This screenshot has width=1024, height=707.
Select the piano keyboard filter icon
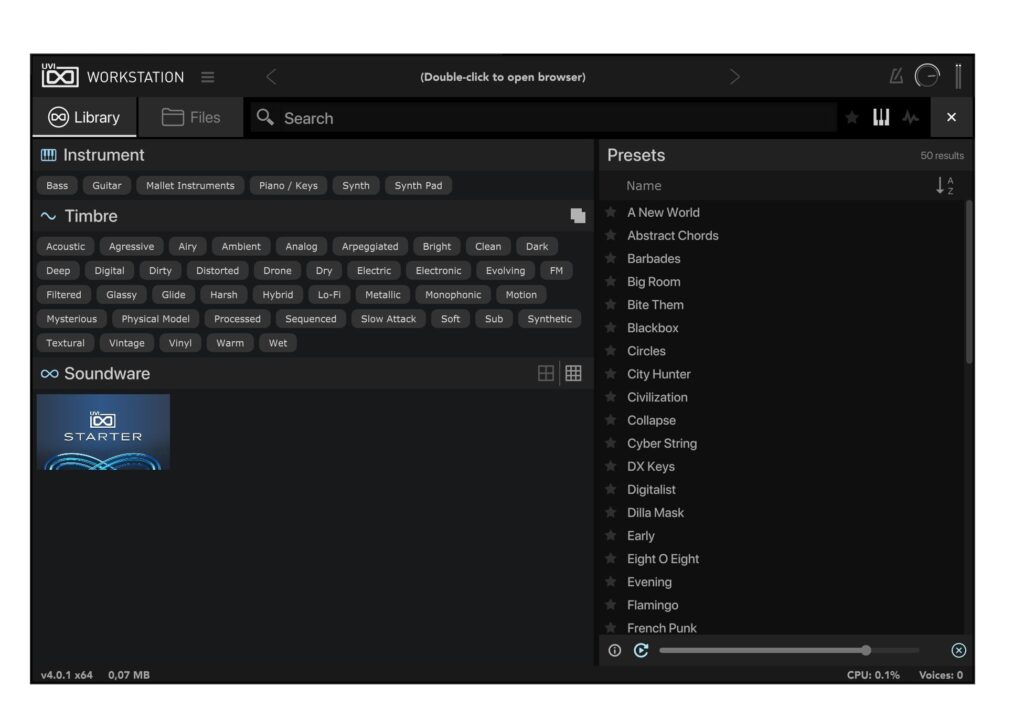pos(881,117)
